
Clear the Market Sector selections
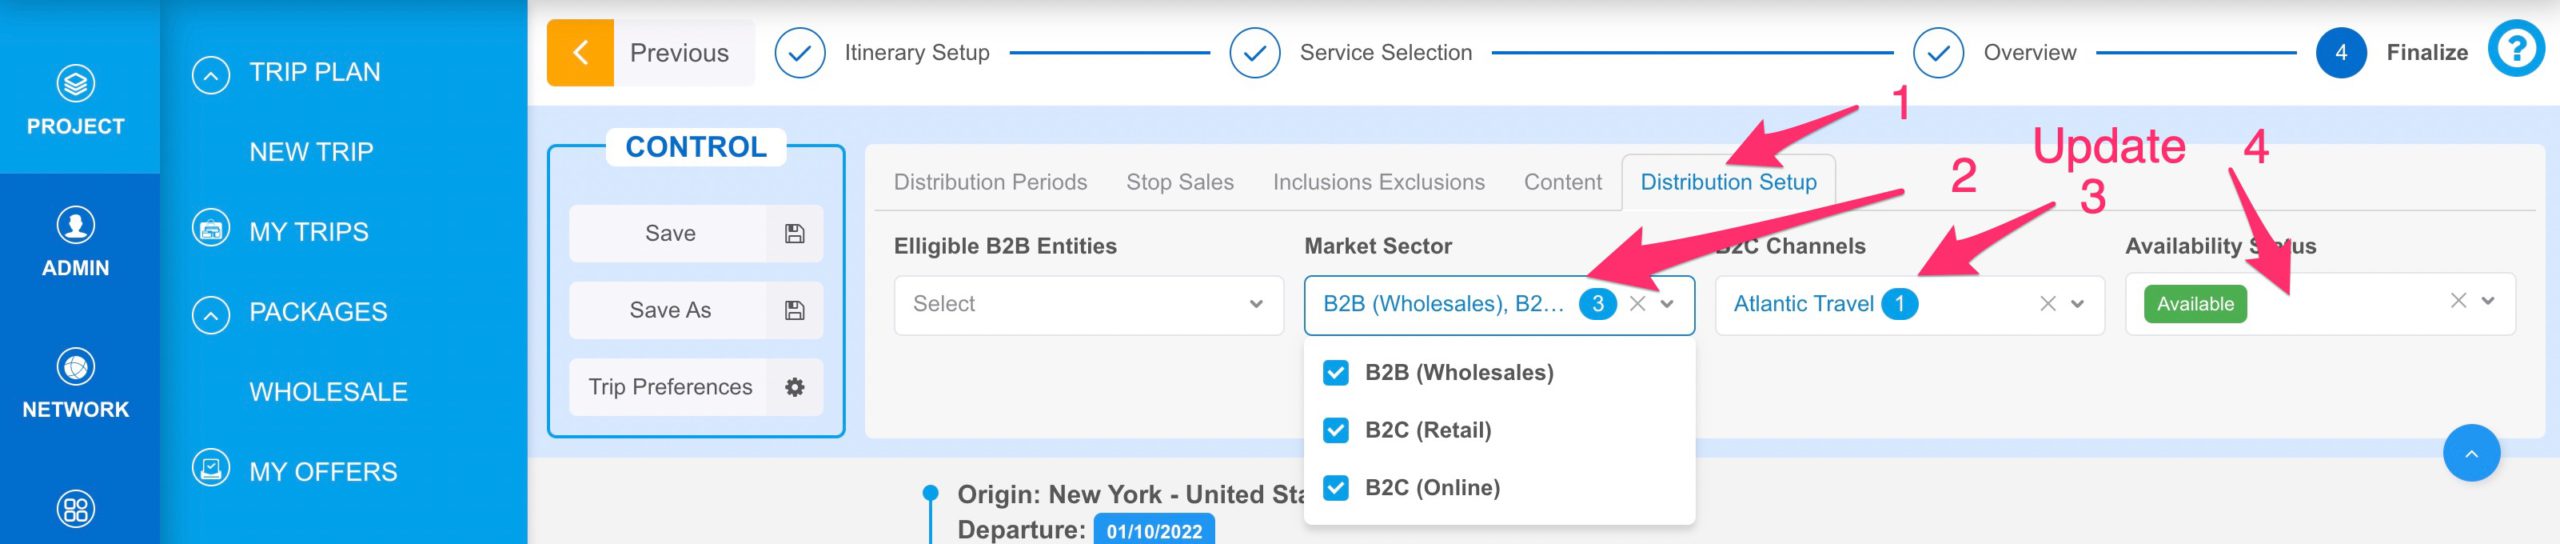point(1637,304)
